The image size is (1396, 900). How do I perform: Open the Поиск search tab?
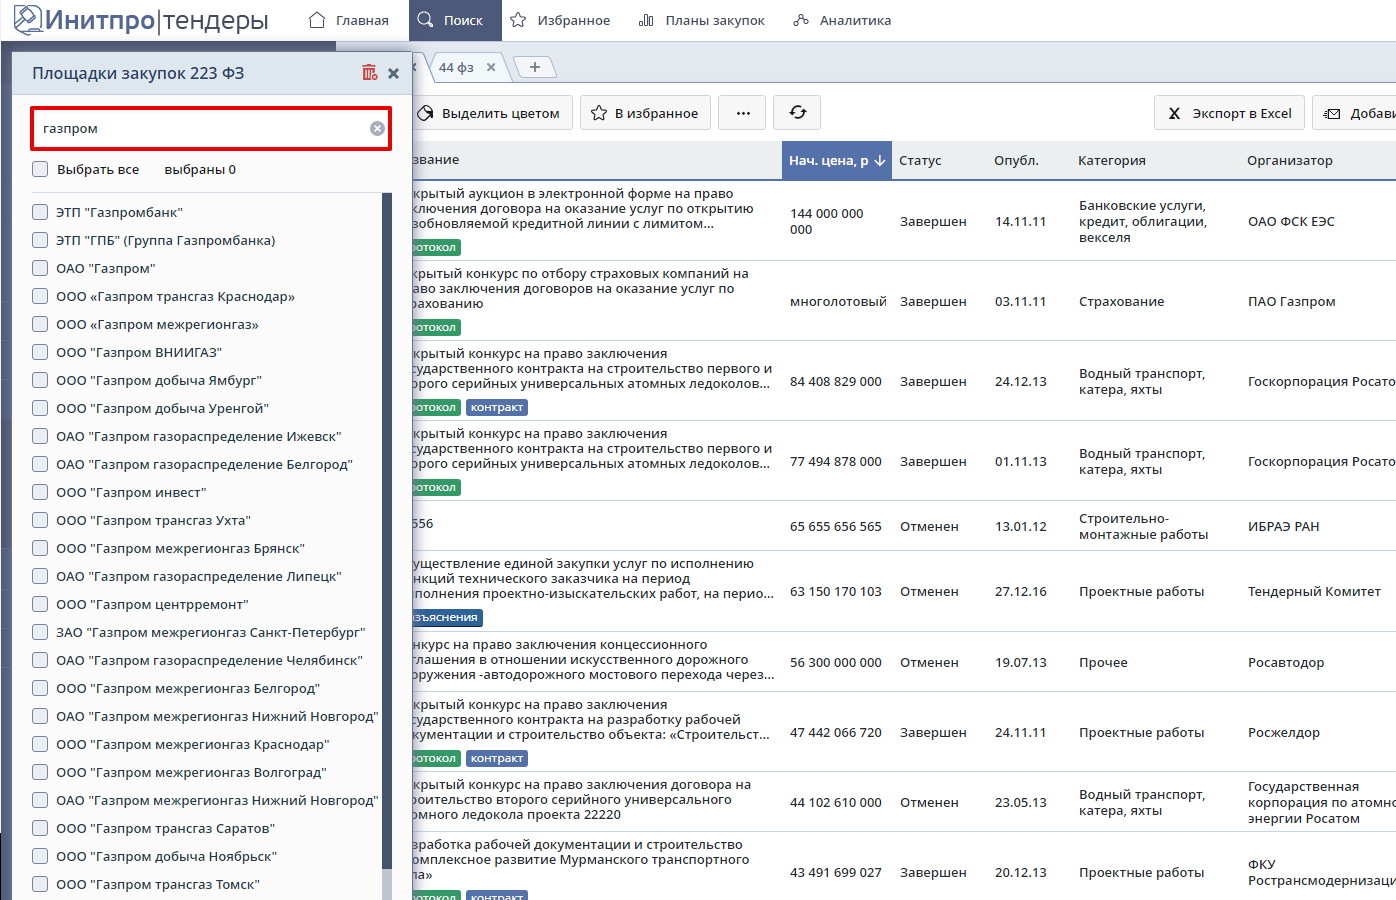point(455,20)
